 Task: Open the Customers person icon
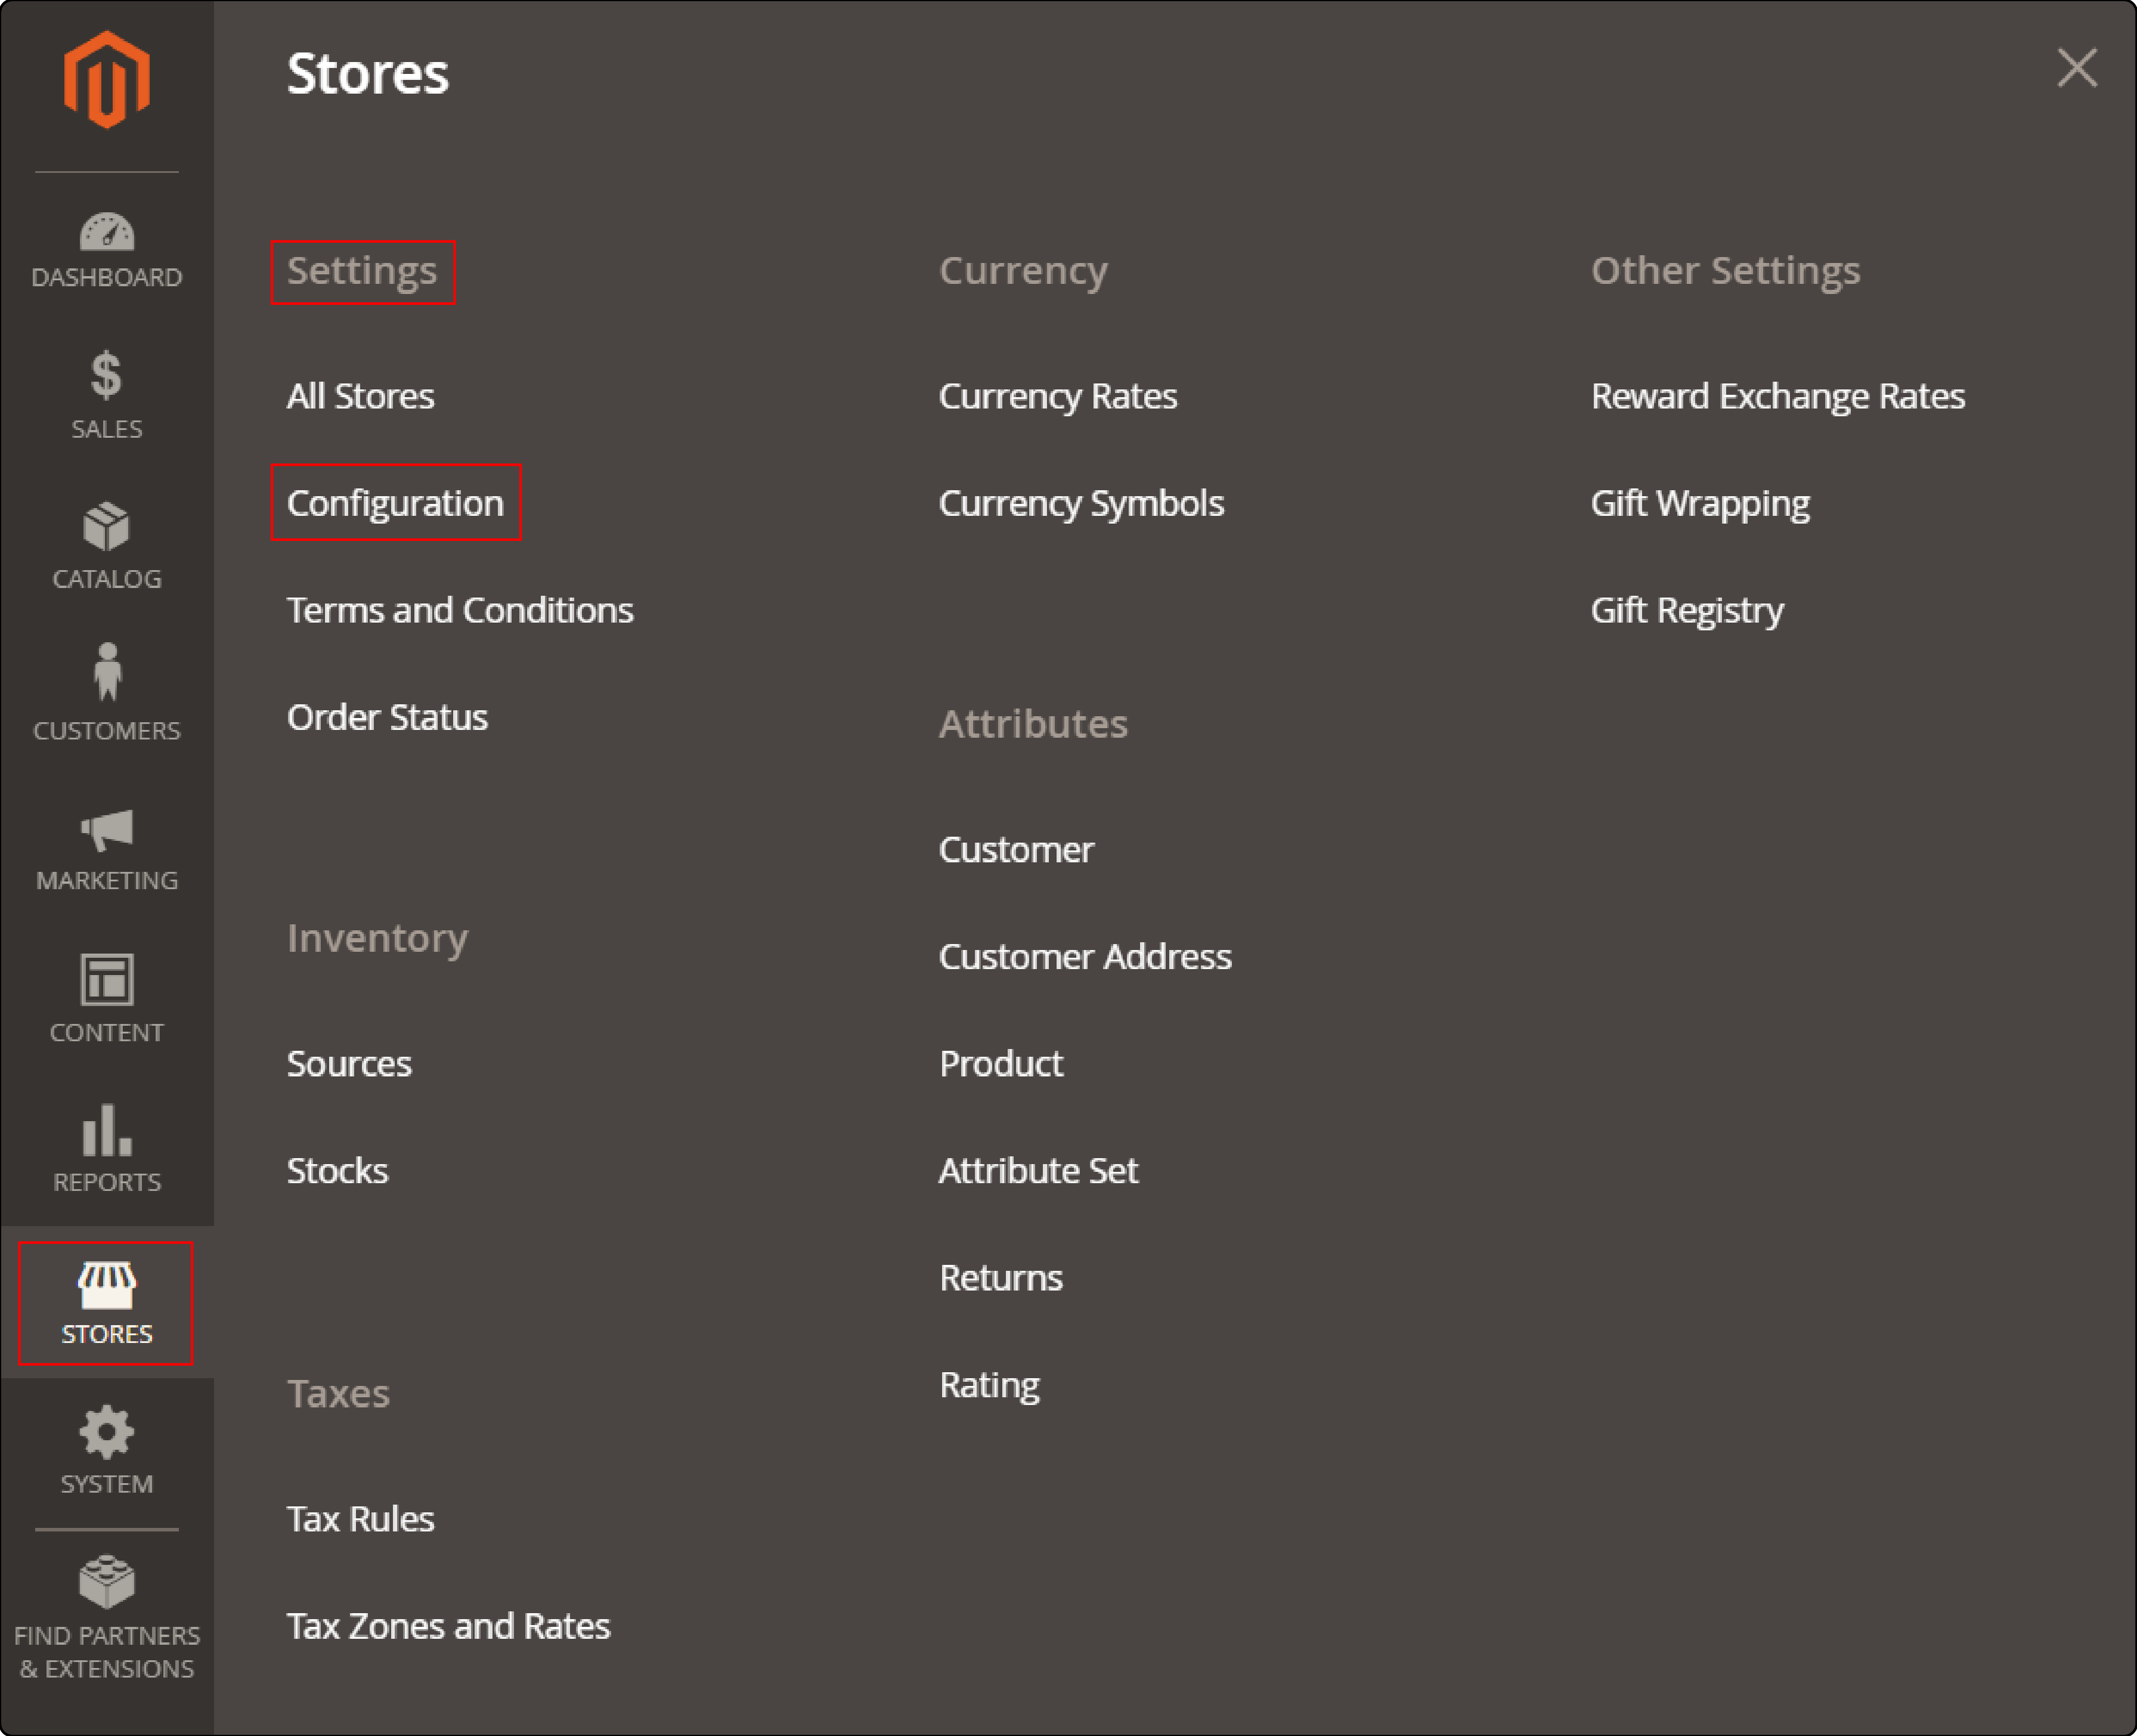[x=107, y=671]
